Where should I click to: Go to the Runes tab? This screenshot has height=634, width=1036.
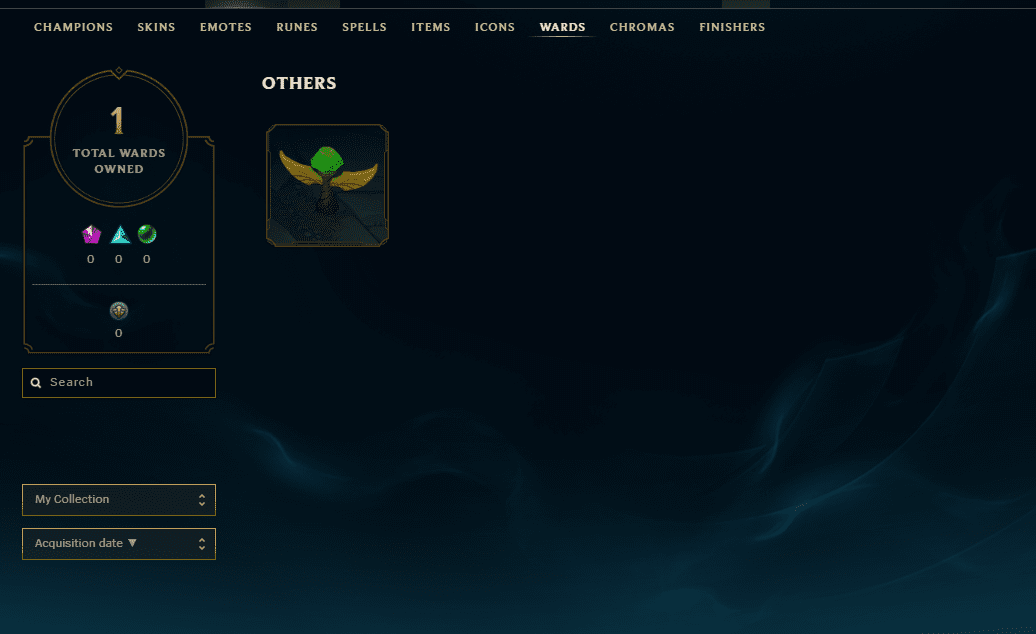297,27
